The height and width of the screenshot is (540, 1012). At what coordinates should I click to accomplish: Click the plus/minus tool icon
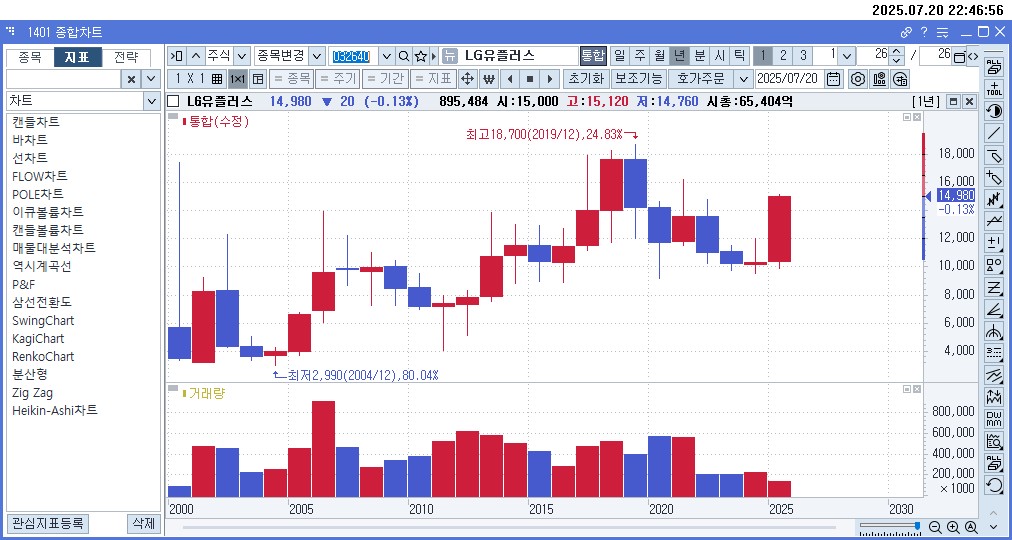pos(994,243)
